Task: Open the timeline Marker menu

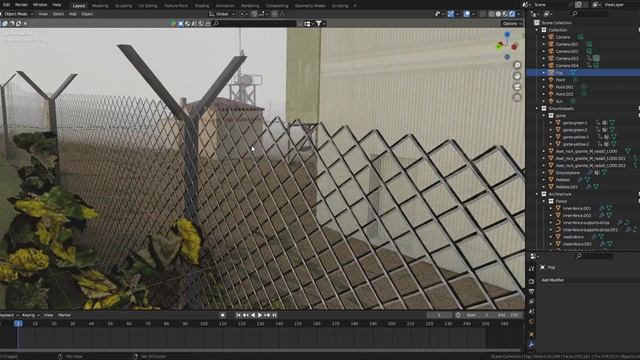Action: [64, 315]
